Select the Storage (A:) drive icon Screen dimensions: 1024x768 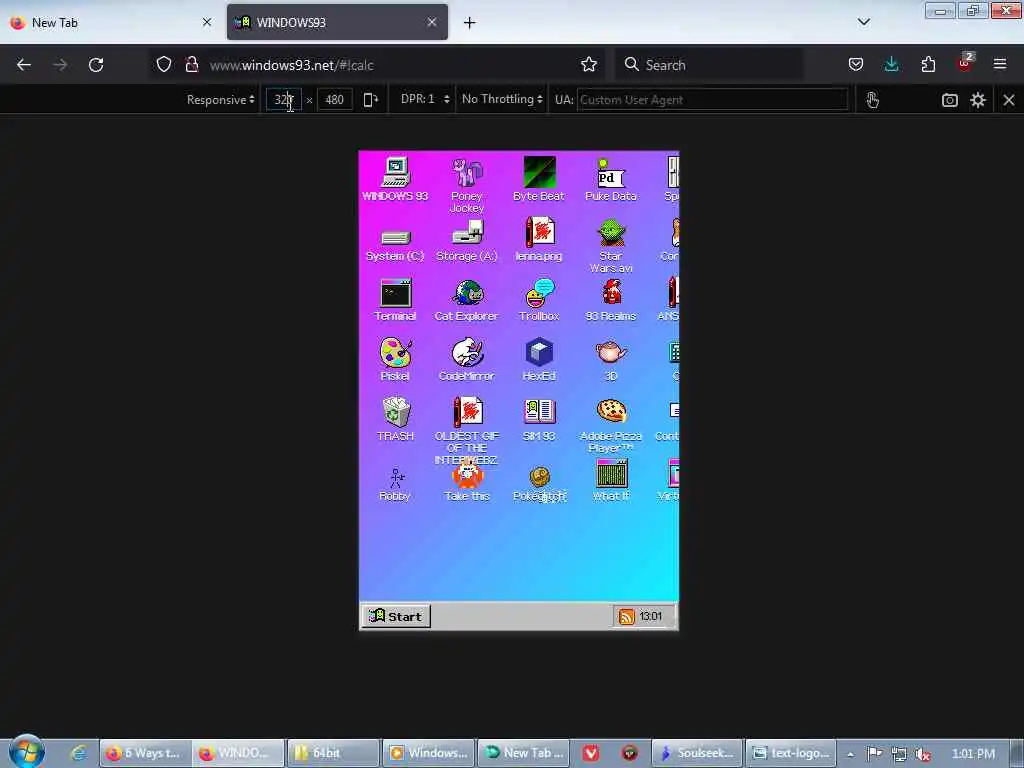click(x=466, y=240)
